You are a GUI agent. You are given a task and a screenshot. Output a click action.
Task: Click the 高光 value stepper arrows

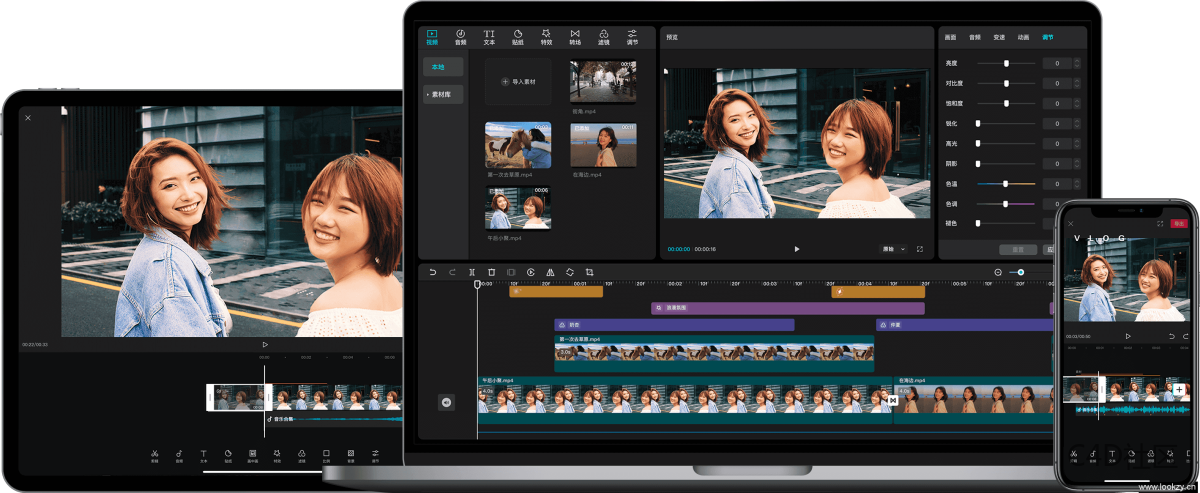[x=1077, y=143]
